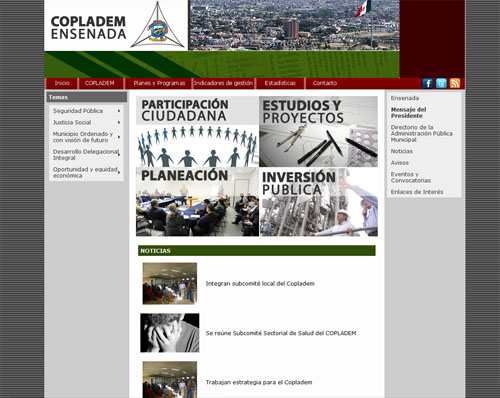The image size is (500, 398).
Task: Click black-and-white thumbnail of Subcomité de Salud news
Action: click(170, 333)
